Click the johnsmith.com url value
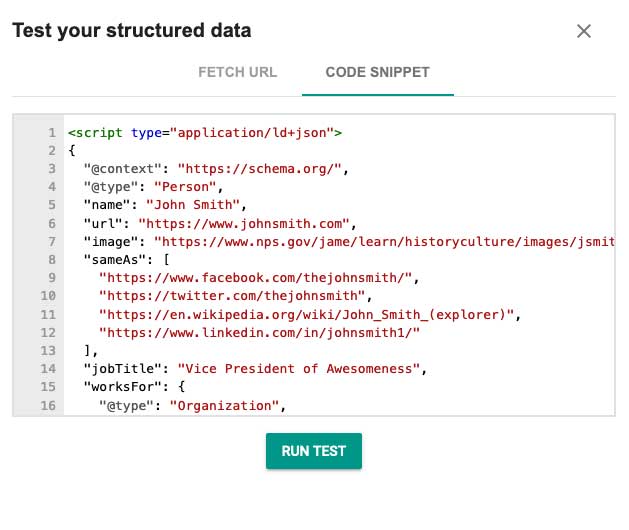This screenshot has height=530, width=629. (x=243, y=223)
